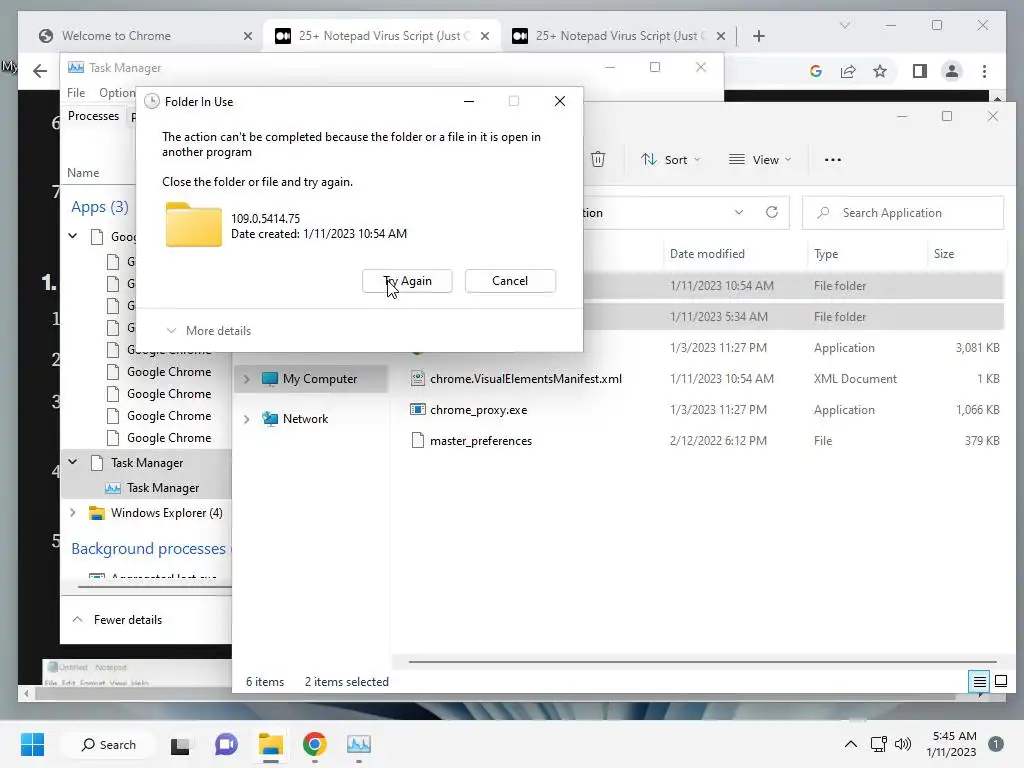
Task: Click the chrome_proxy.exe application icon
Action: point(418,409)
